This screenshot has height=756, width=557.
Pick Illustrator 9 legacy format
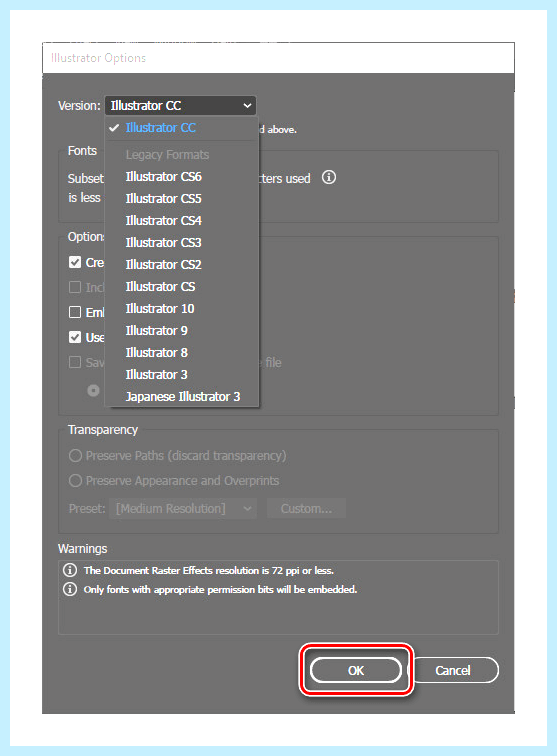pyautogui.click(x=182, y=331)
